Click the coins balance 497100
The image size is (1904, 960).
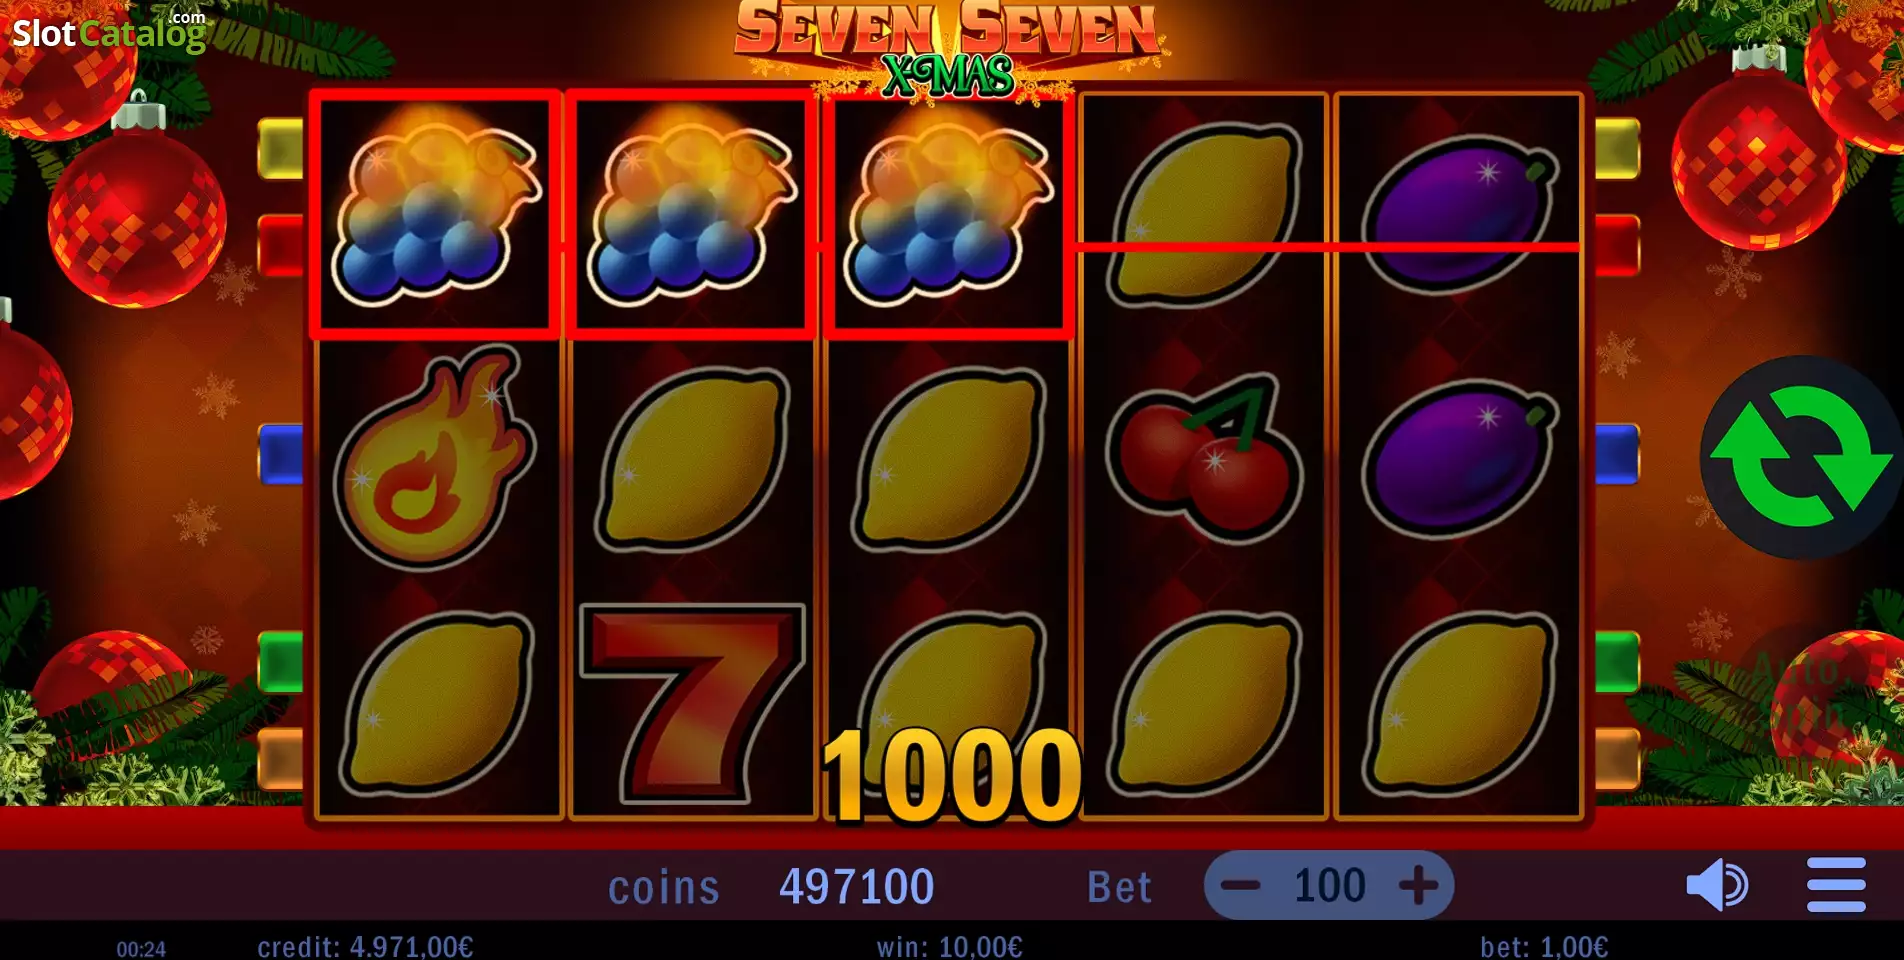[857, 886]
